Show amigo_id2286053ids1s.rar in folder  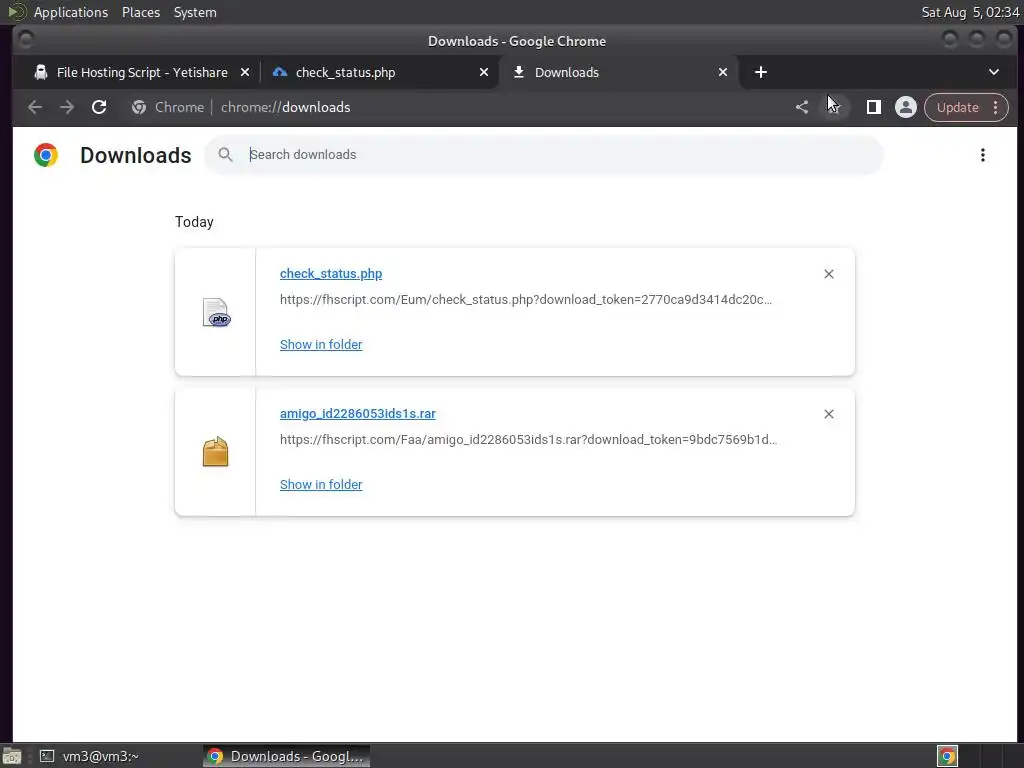pyautogui.click(x=321, y=485)
